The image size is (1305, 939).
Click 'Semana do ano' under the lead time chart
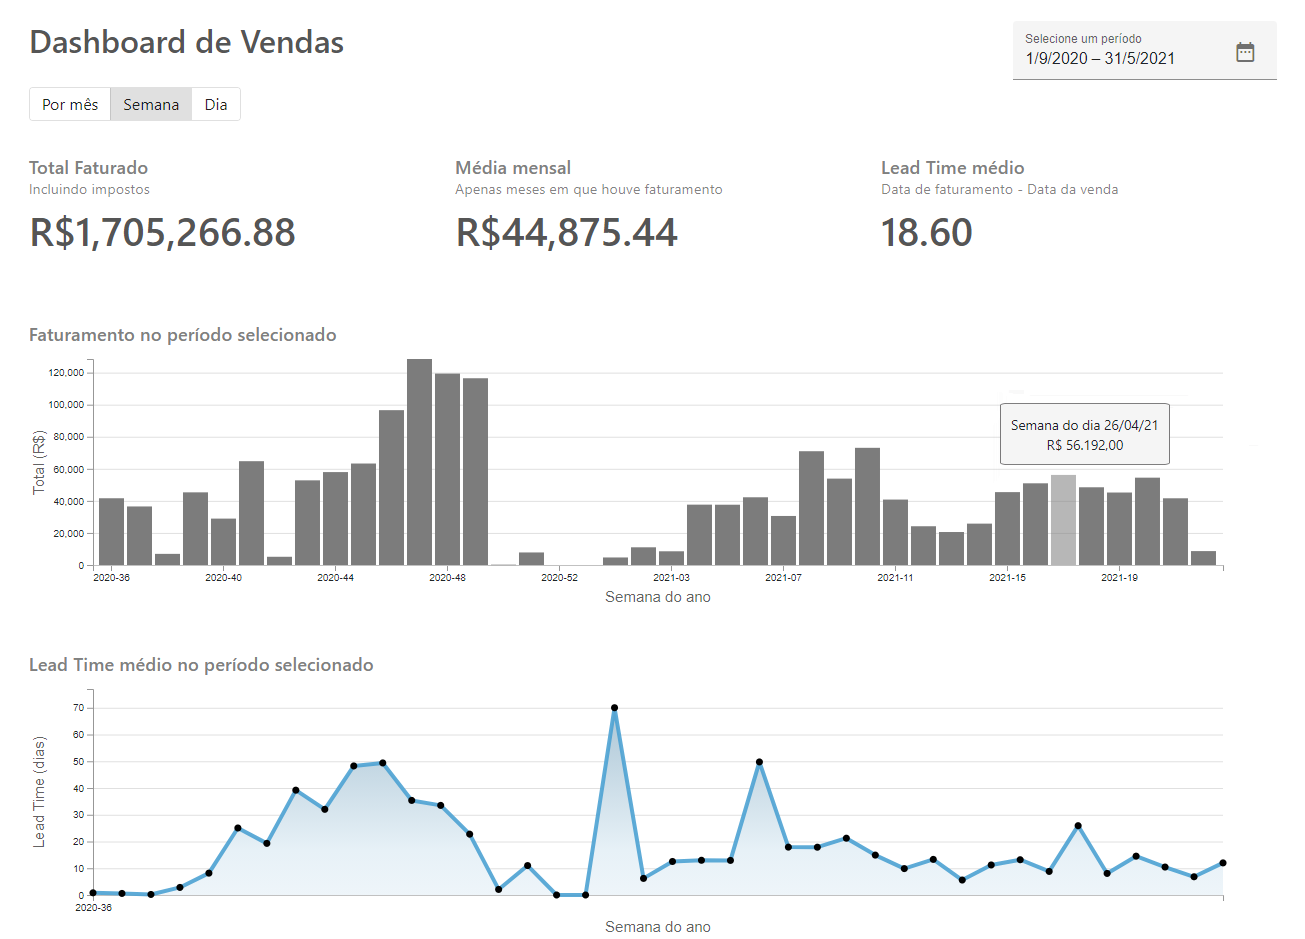point(658,927)
